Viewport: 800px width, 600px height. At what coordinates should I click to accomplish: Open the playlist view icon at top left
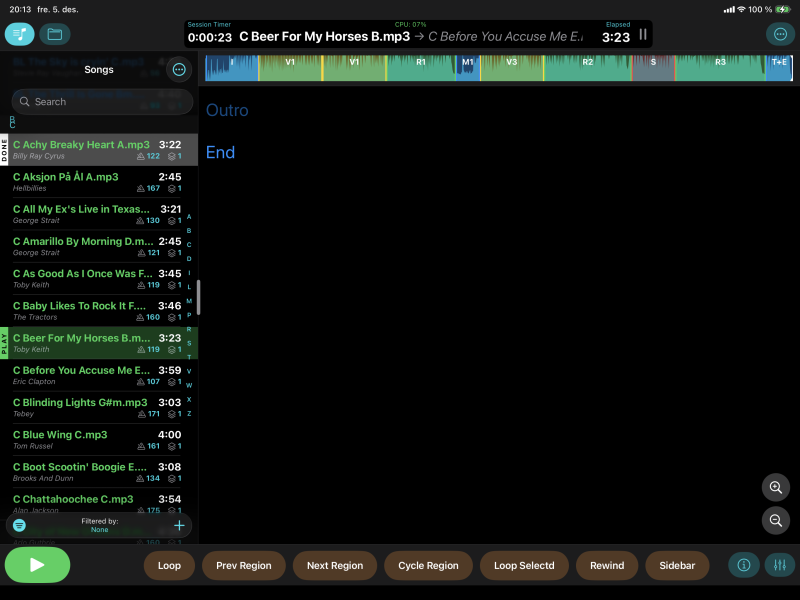pyautogui.click(x=19, y=34)
